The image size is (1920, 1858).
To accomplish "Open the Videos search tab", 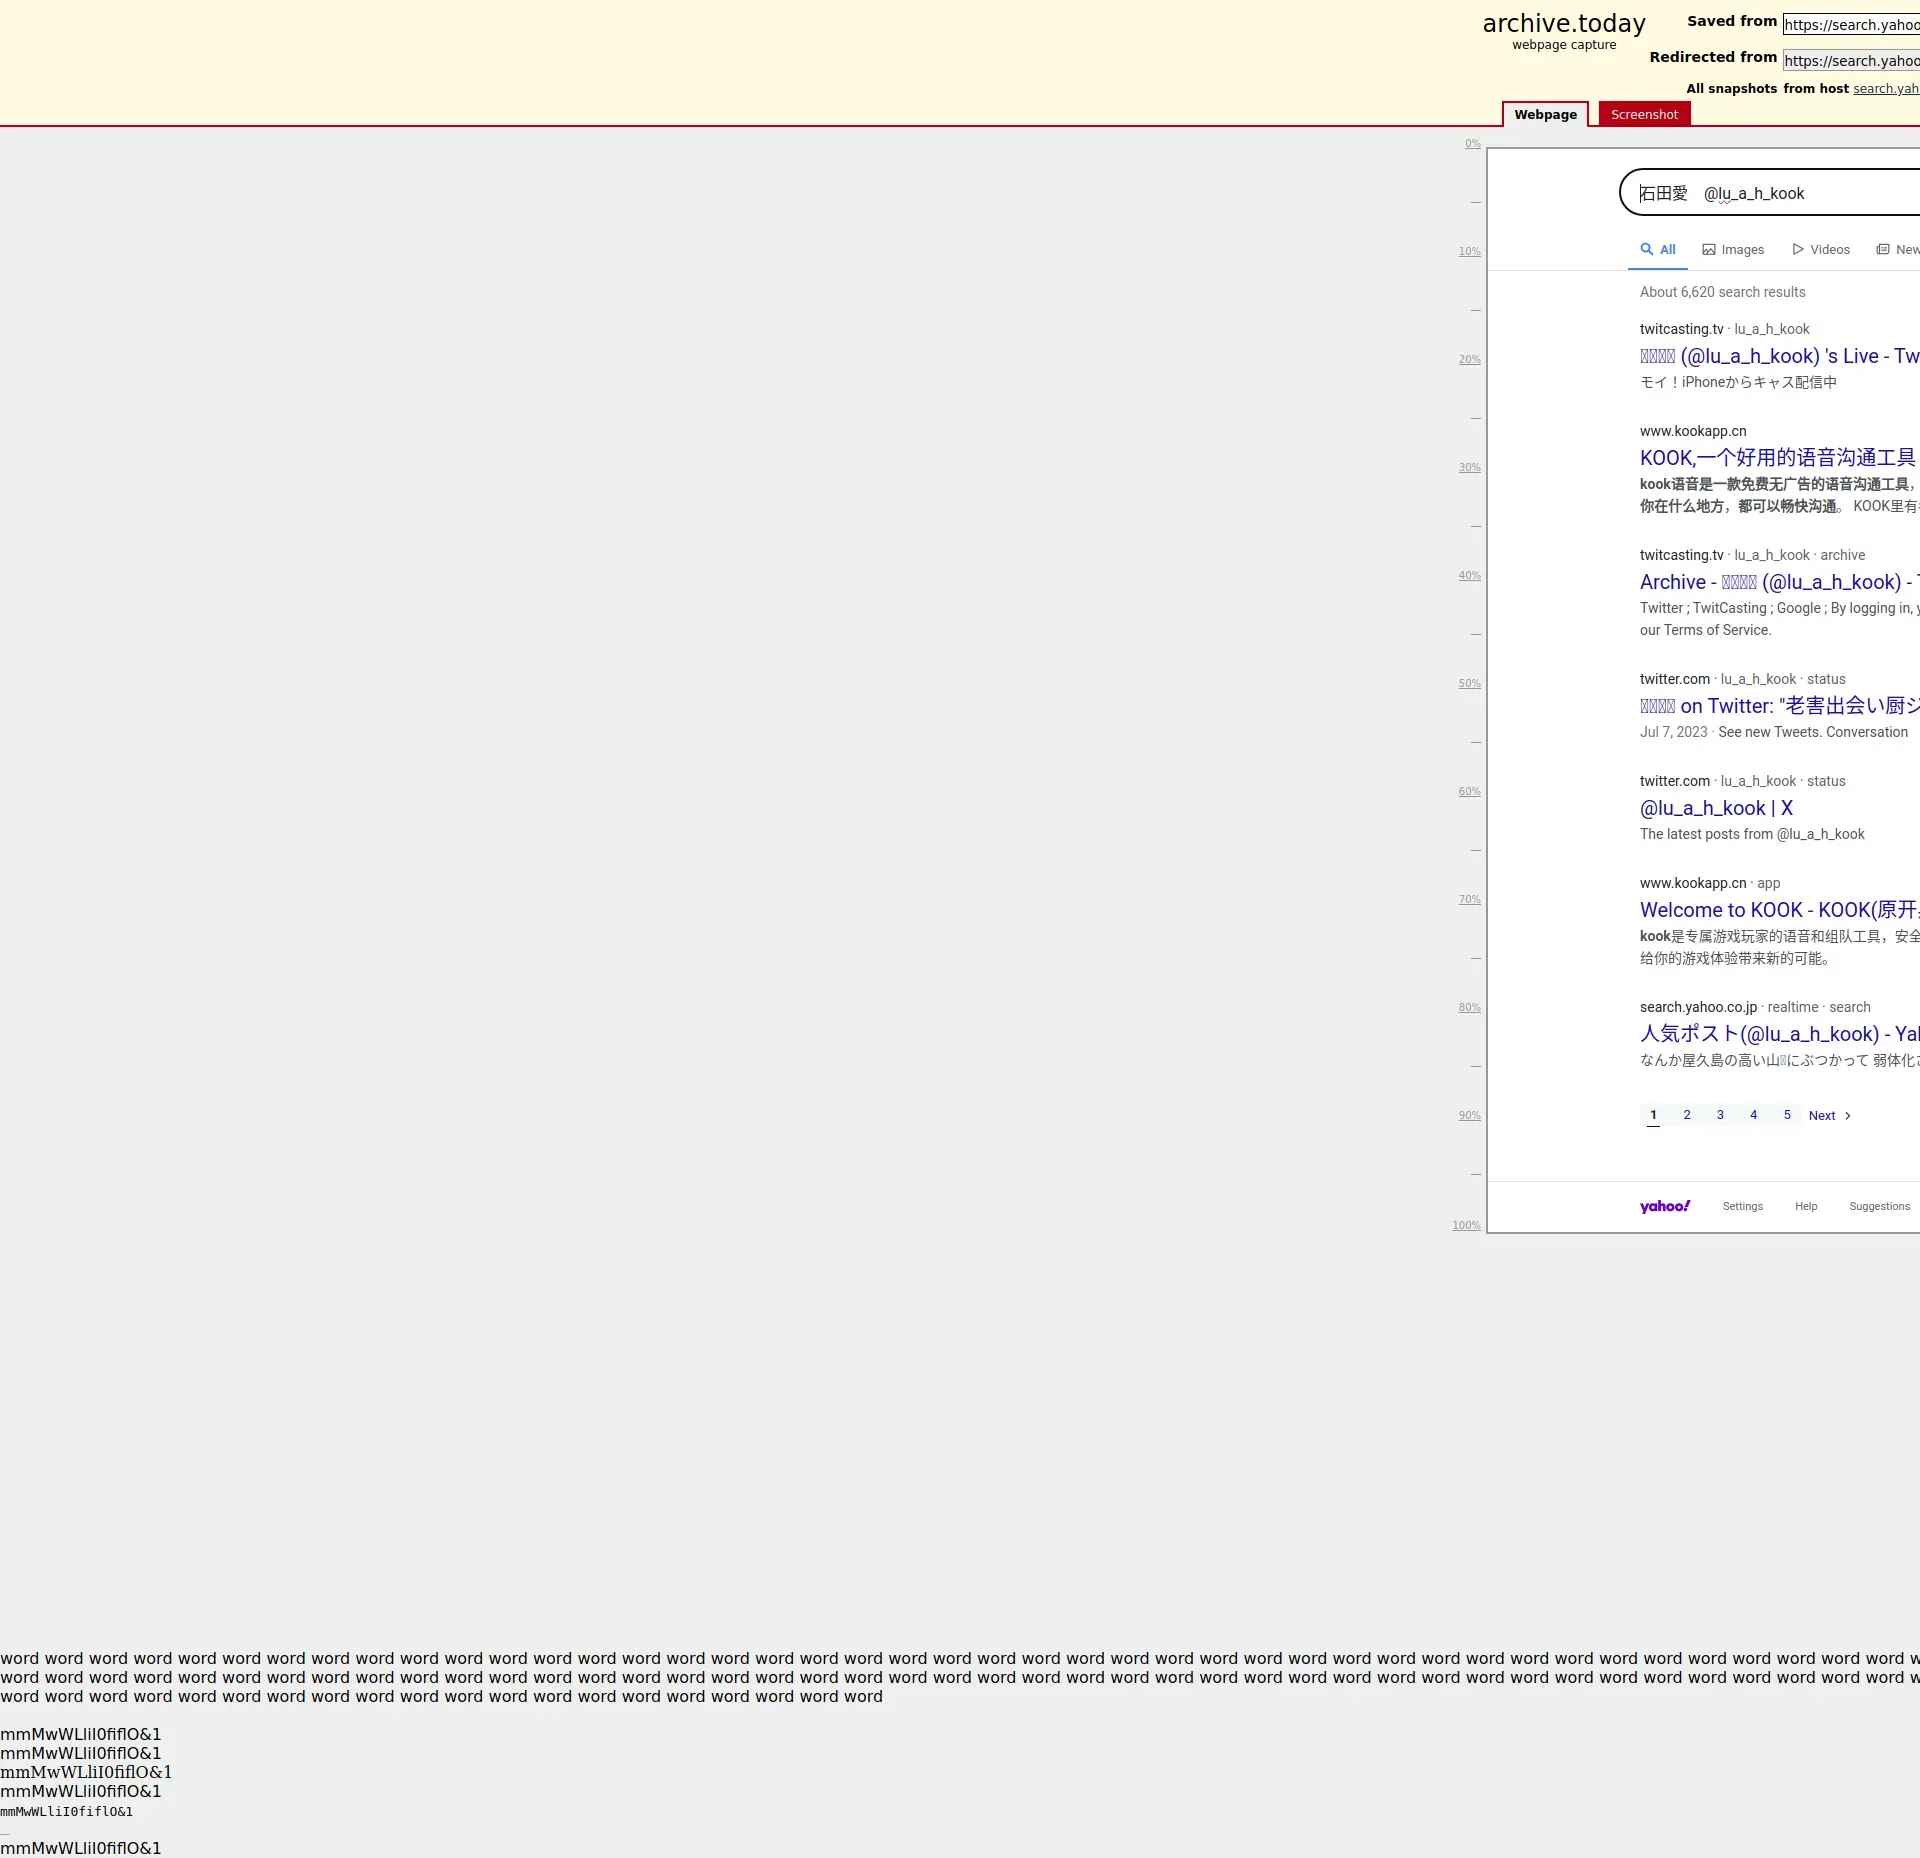I will pos(1821,250).
